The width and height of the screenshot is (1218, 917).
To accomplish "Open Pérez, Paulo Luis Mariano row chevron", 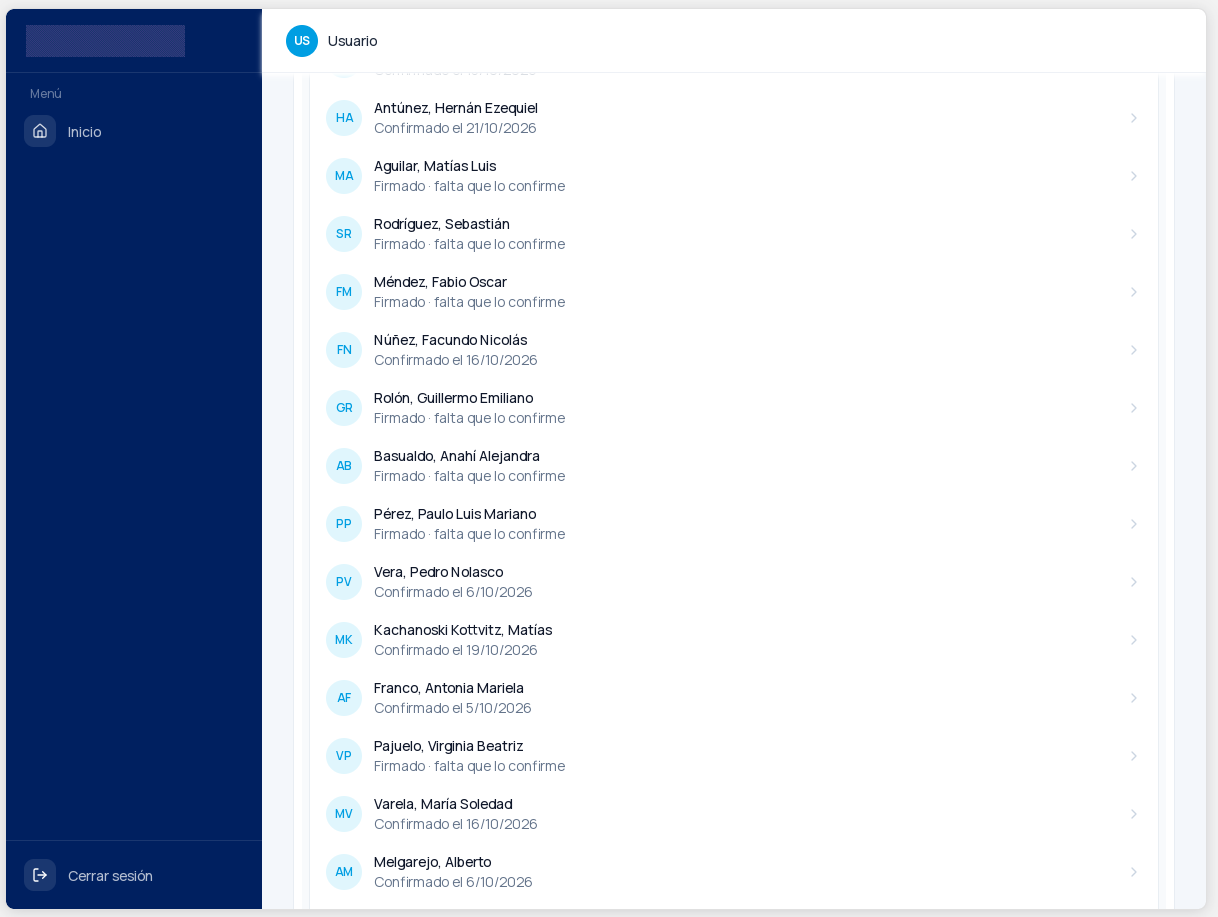I will 1134,524.
